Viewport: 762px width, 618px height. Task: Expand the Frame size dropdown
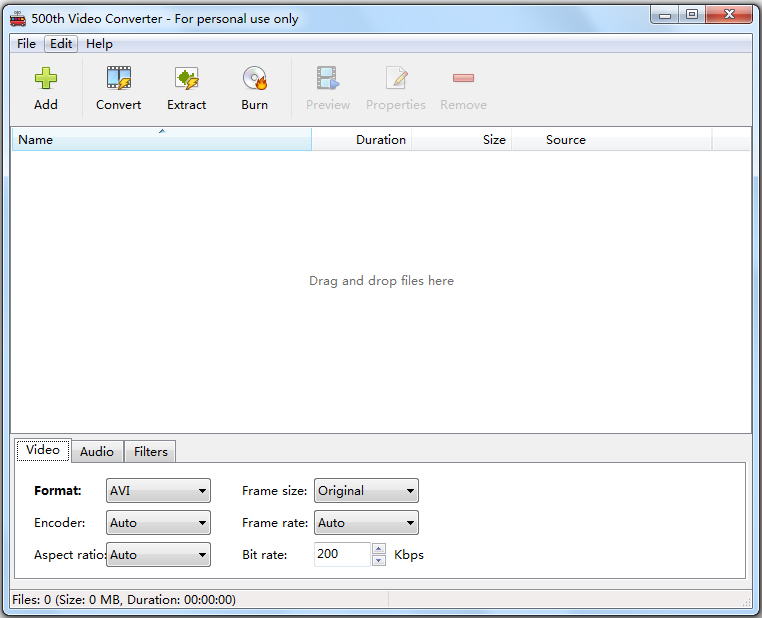[366, 491]
